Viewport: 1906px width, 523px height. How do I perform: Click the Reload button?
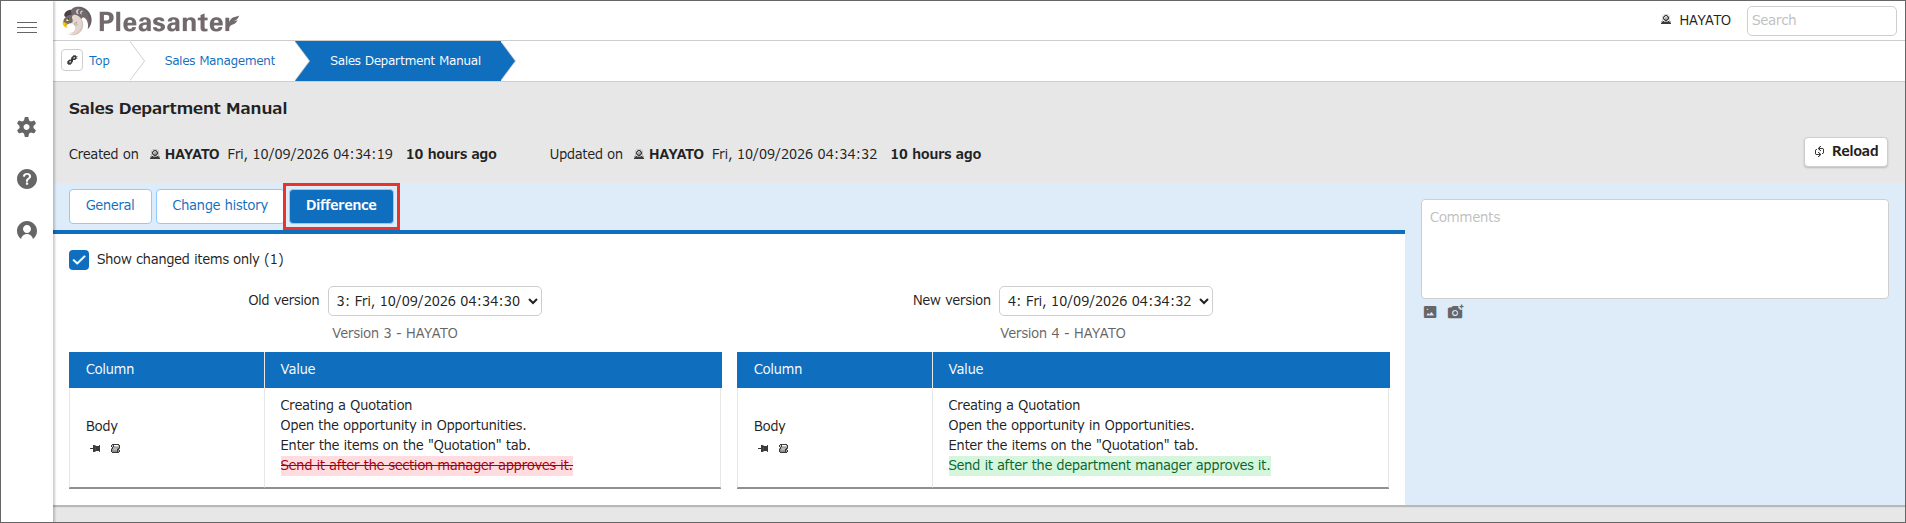(x=1846, y=152)
